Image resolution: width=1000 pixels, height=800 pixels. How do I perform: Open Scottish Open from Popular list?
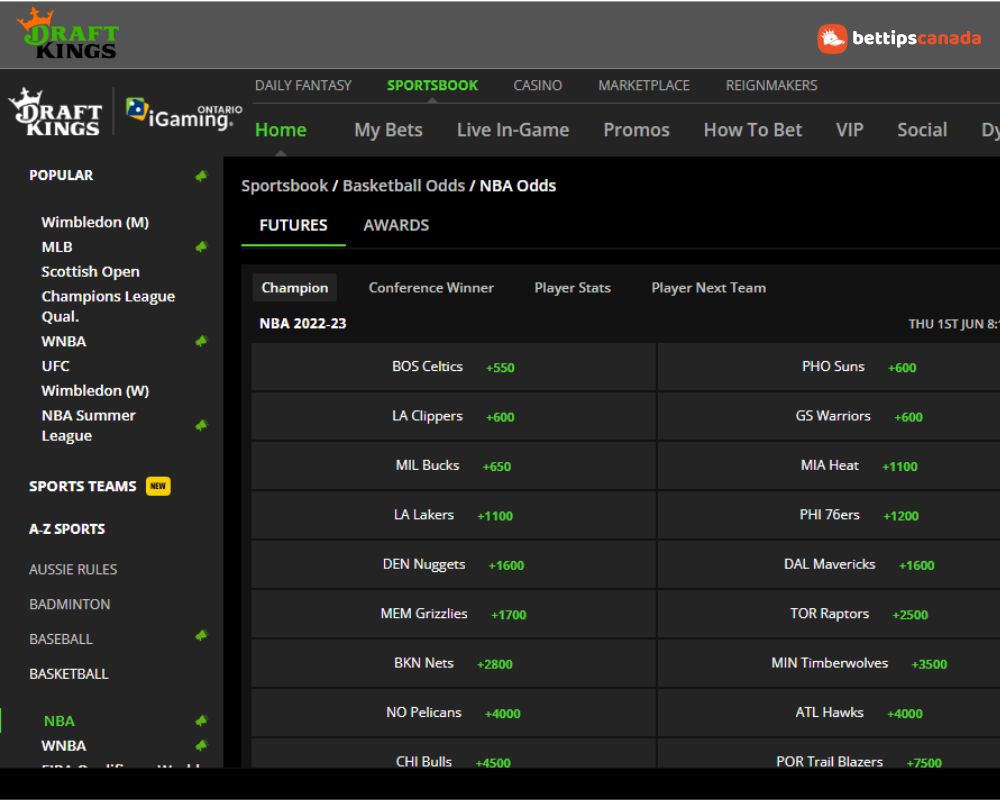(x=90, y=272)
